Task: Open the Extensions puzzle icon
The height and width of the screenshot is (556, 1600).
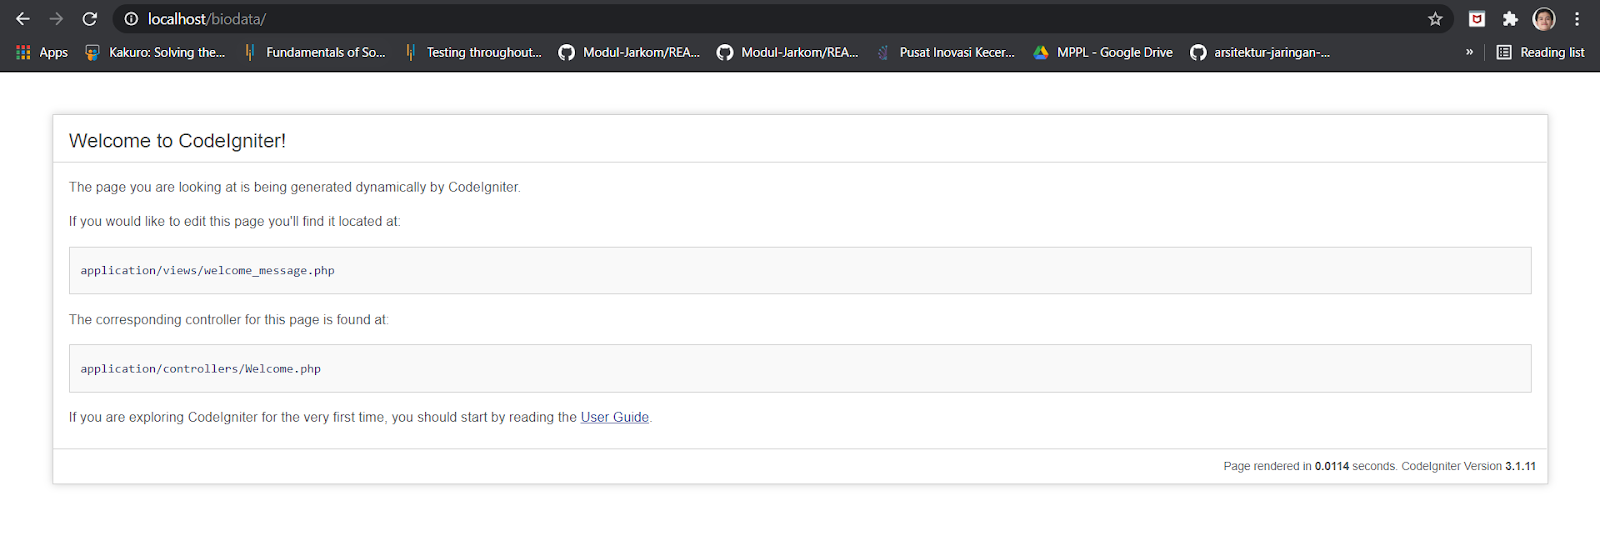Action: pyautogui.click(x=1510, y=19)
